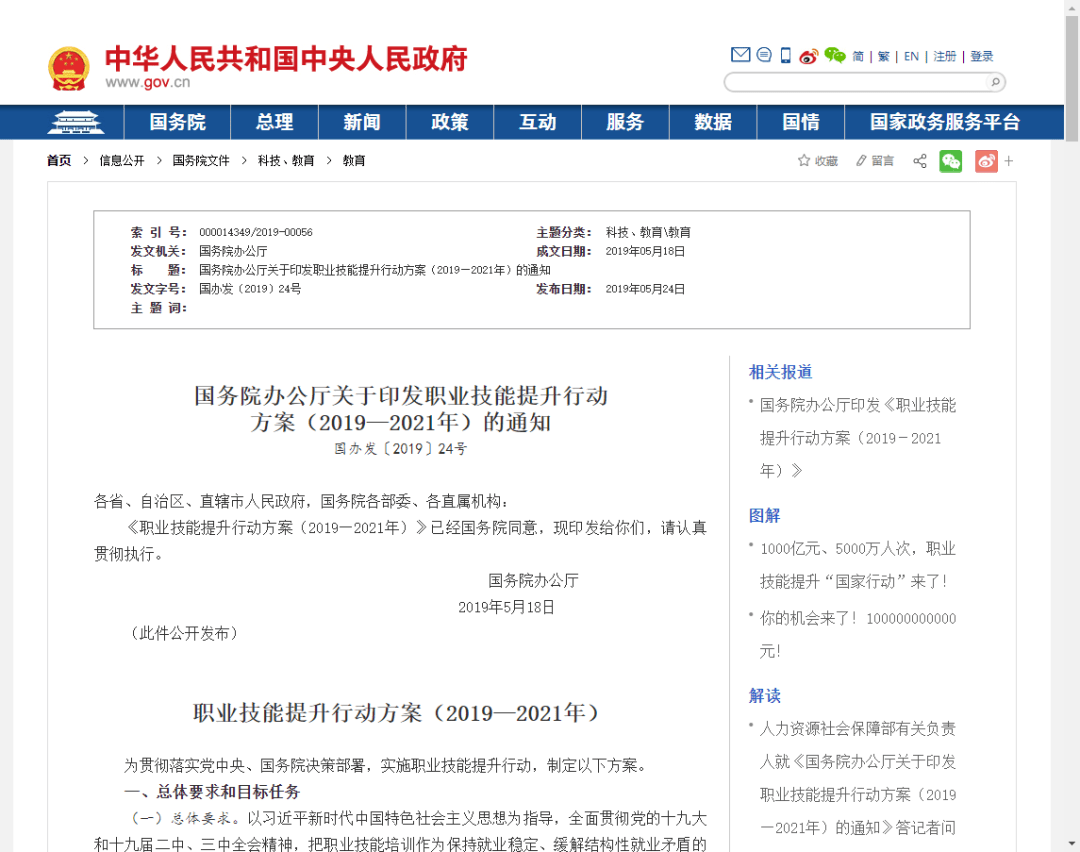
Task: Click the 注册 link
Action: pos(945,56)
